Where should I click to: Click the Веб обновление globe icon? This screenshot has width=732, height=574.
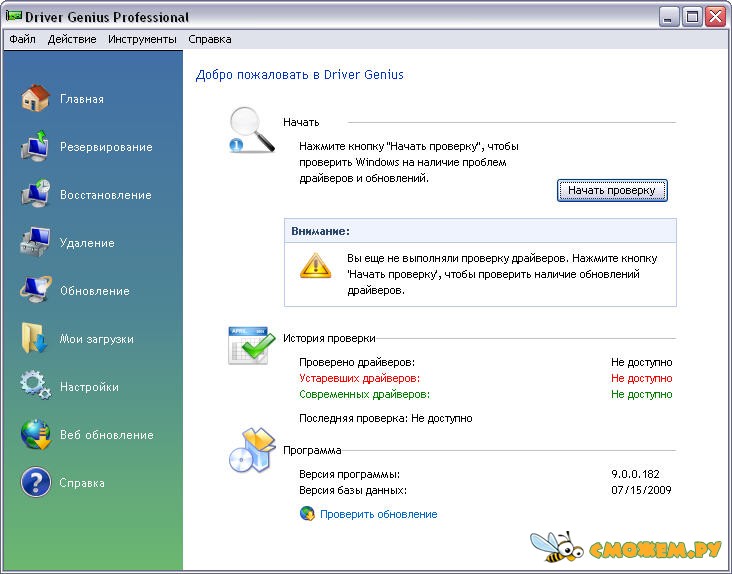[36, 434]
